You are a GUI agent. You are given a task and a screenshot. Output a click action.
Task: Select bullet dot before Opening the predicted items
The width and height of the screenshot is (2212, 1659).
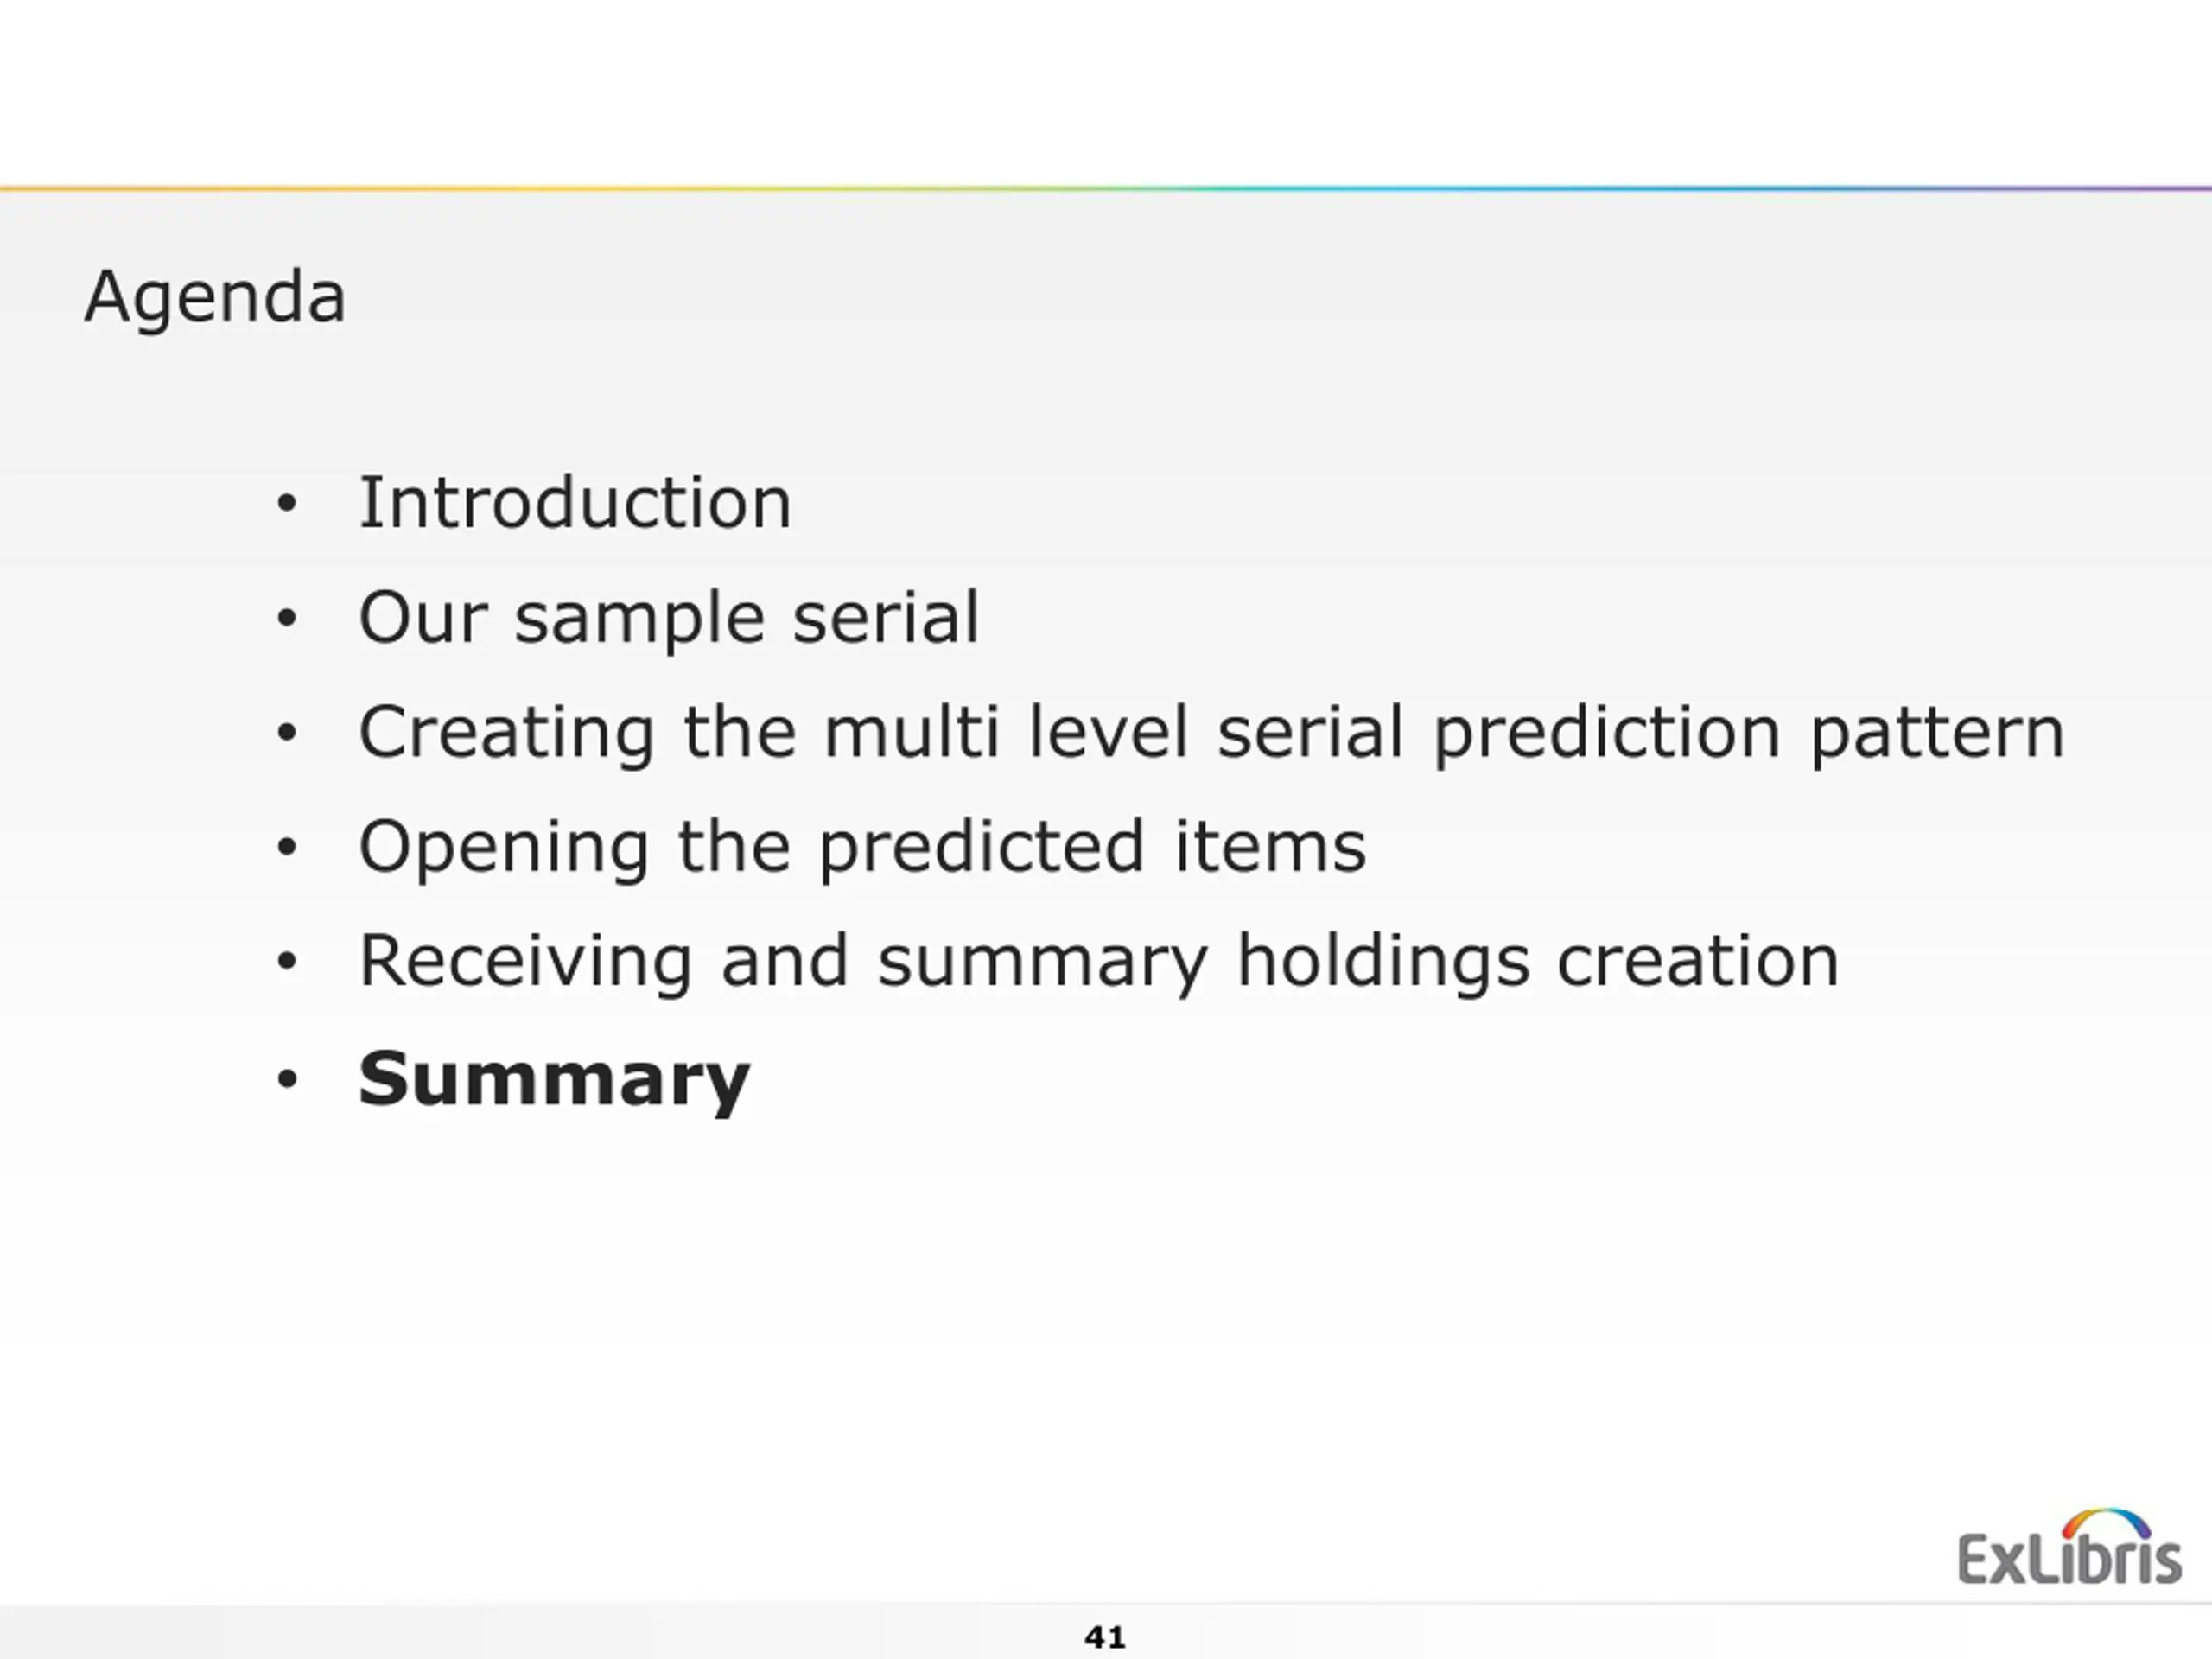287,847
